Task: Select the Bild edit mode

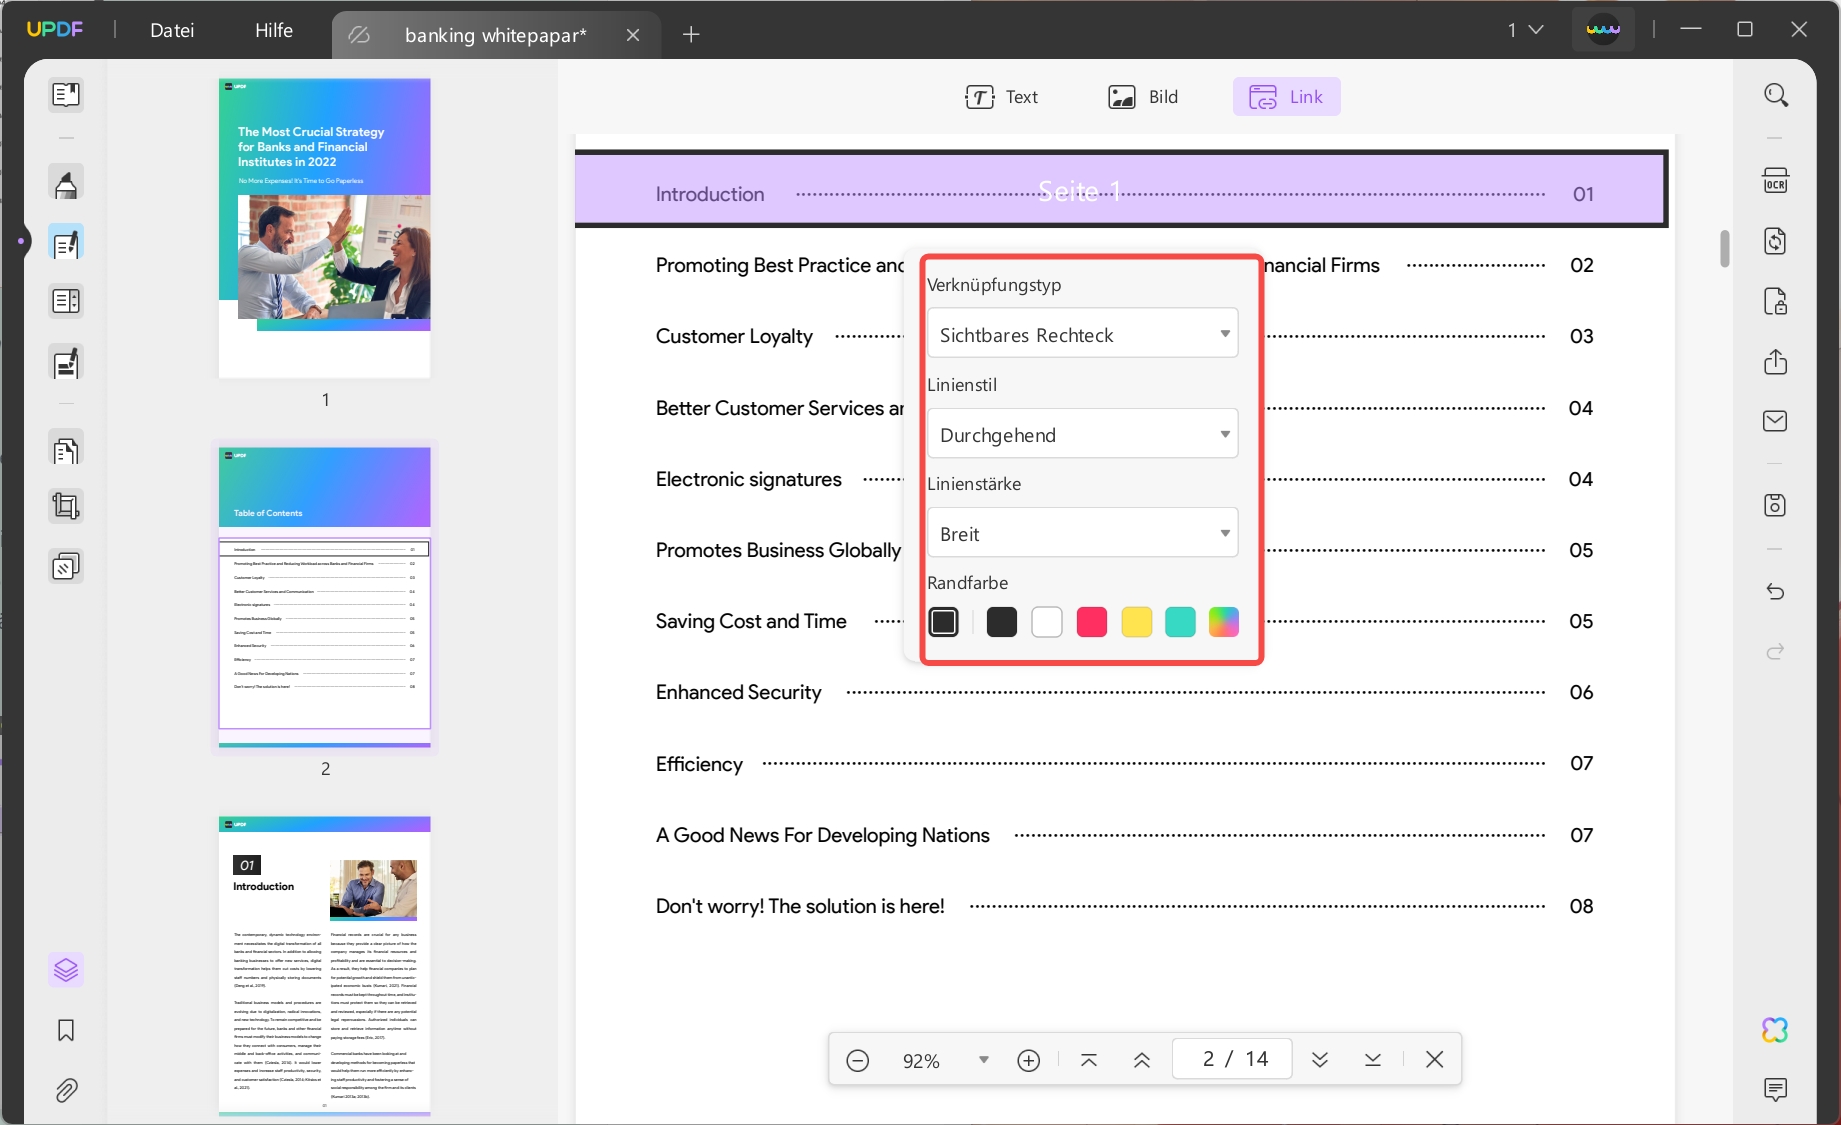Action: (1143, 97)
